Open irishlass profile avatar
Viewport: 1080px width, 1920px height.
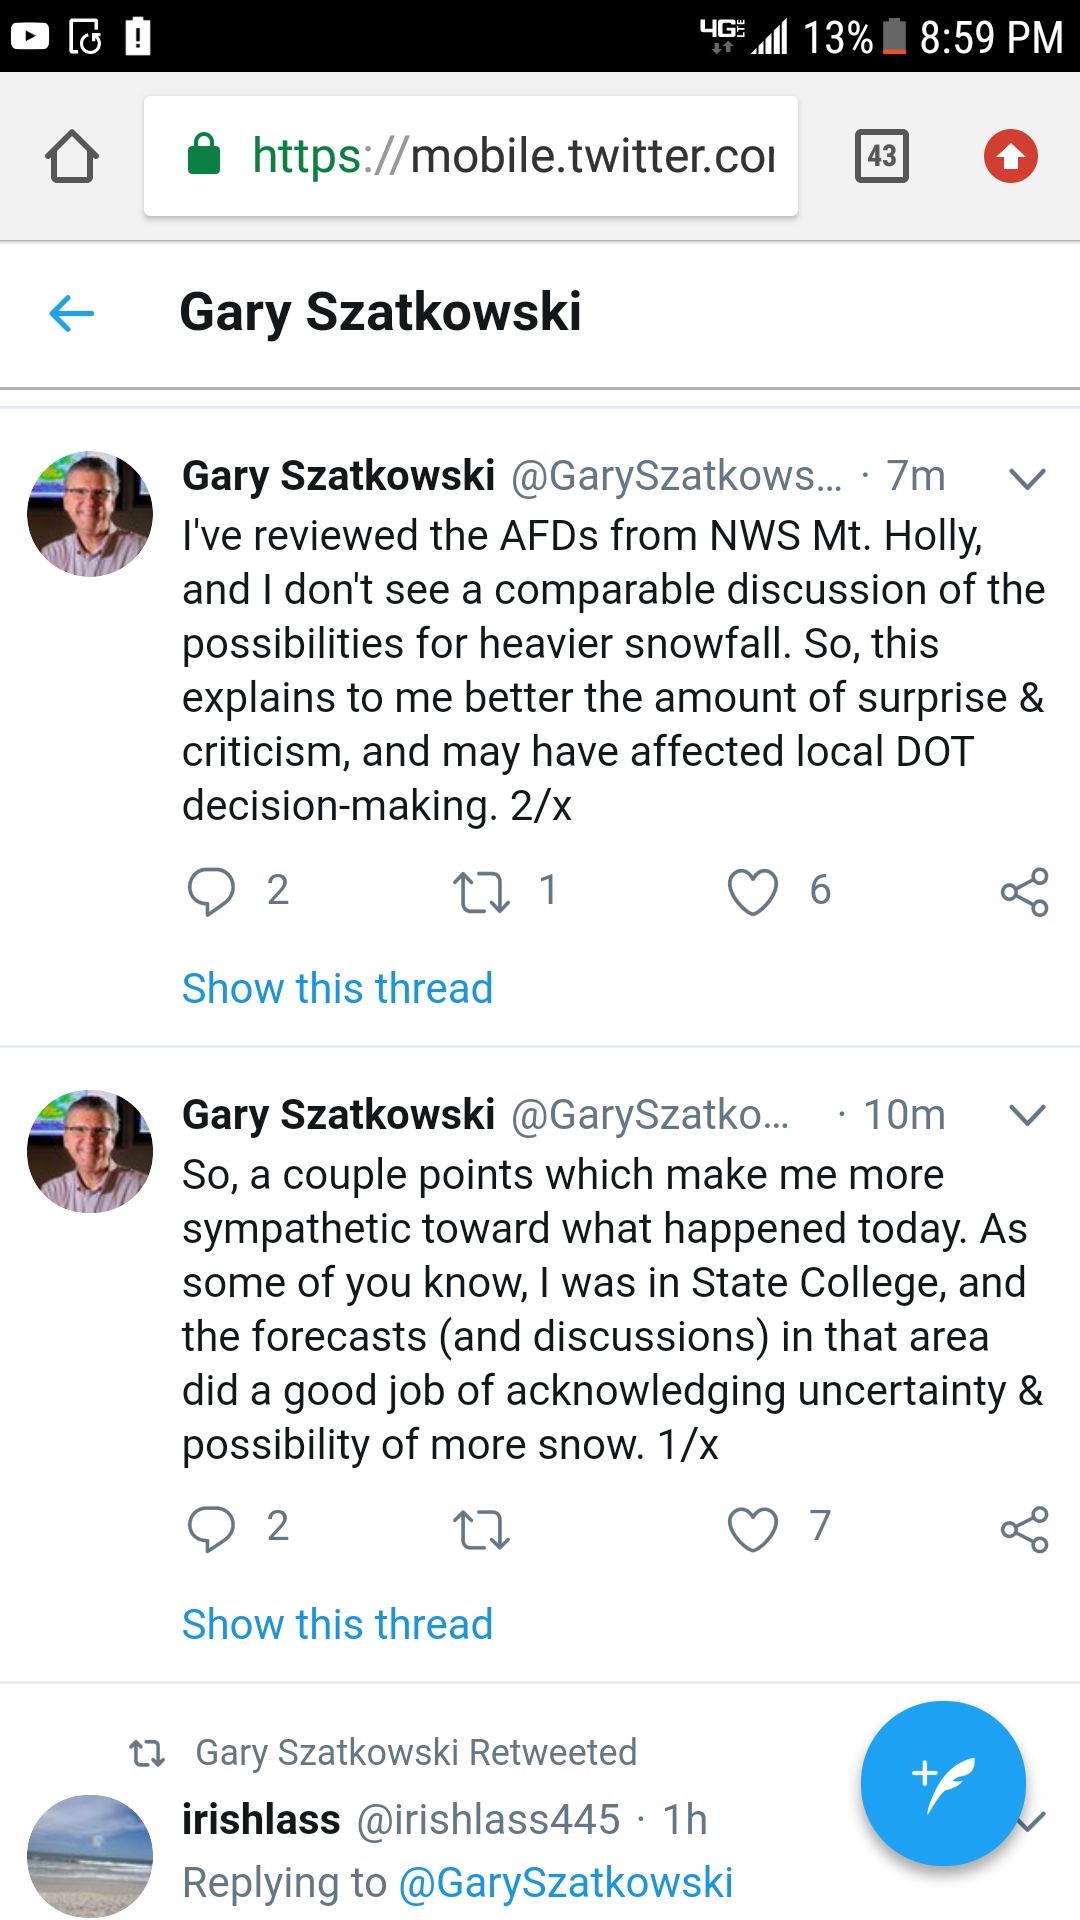[x=90, y=1856]
